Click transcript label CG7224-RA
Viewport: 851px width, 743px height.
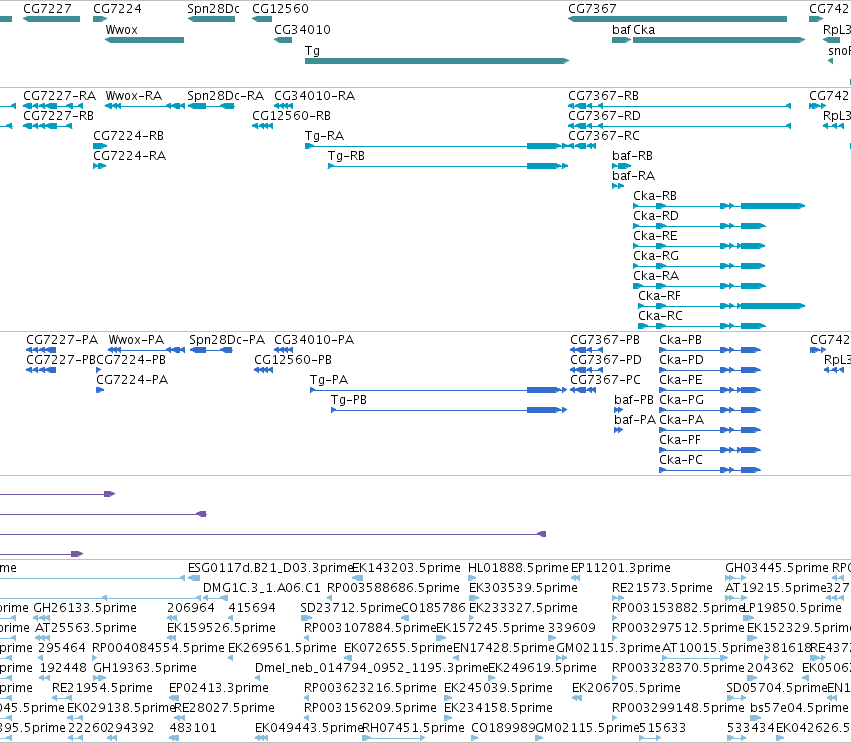coord(130,156)
